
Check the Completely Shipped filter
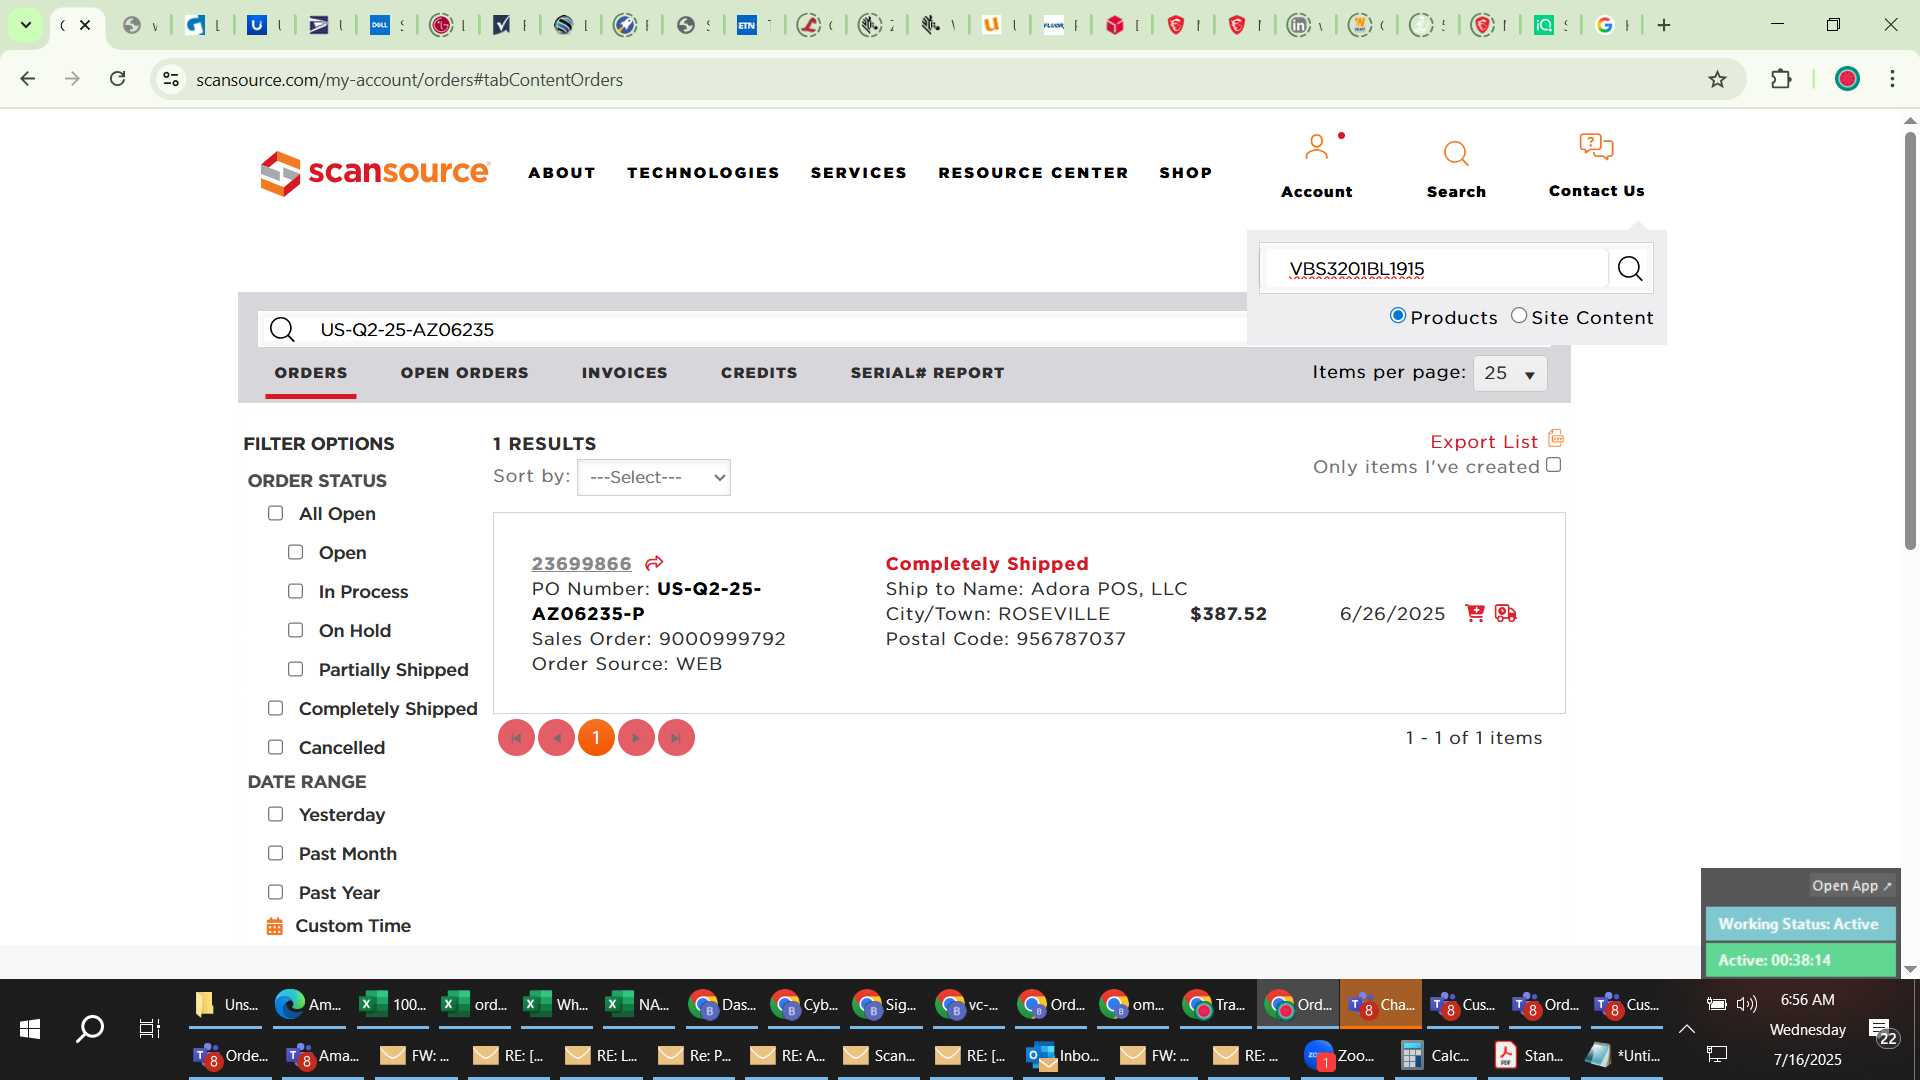coord(275,708)
